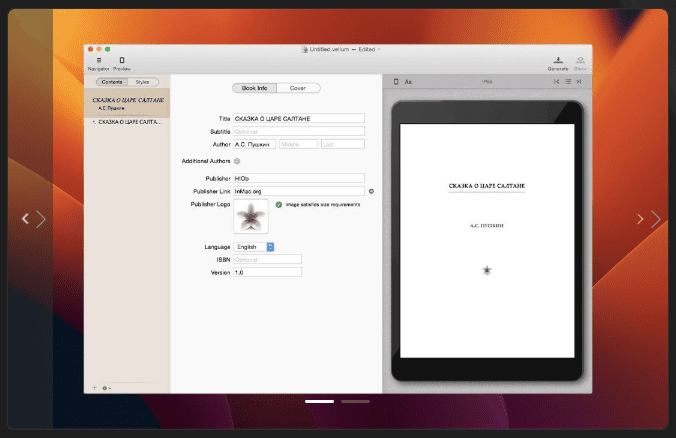The image size is (676, 438).
Task: Open the Untitled.vellum title dropdown chevron
Action: (379, 50)
